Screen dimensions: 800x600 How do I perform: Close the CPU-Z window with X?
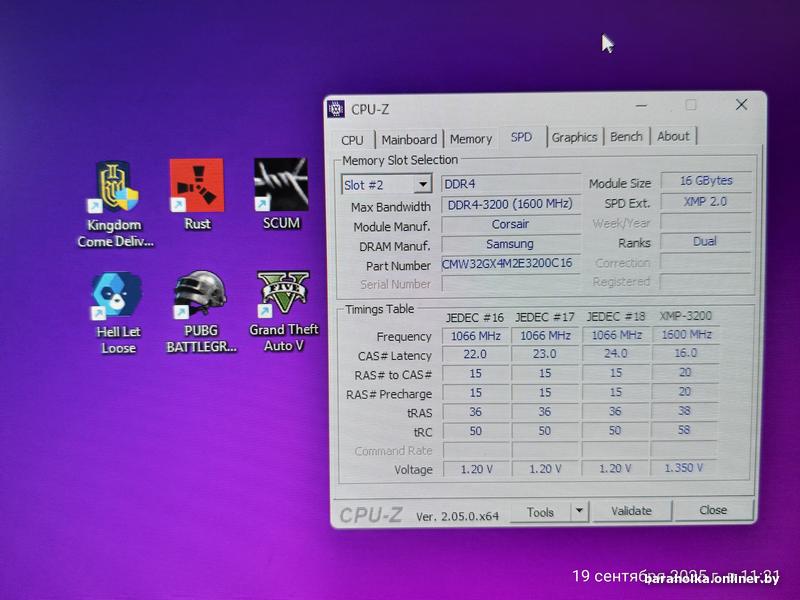(741, 105)
